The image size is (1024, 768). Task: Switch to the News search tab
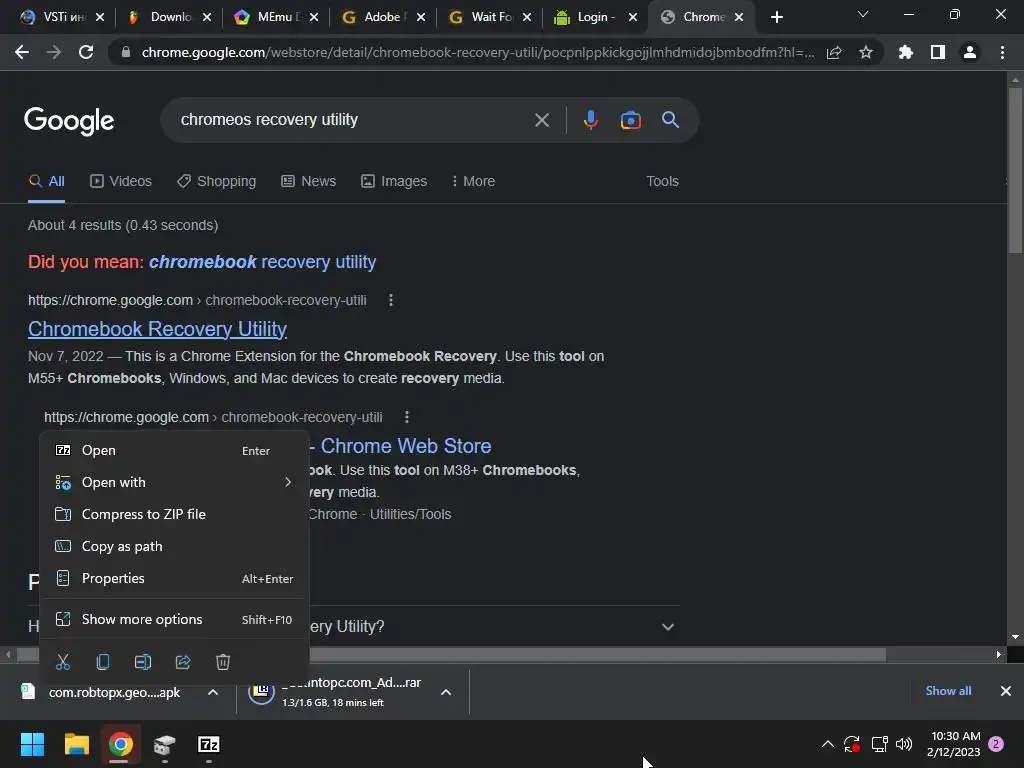[308, 182]
